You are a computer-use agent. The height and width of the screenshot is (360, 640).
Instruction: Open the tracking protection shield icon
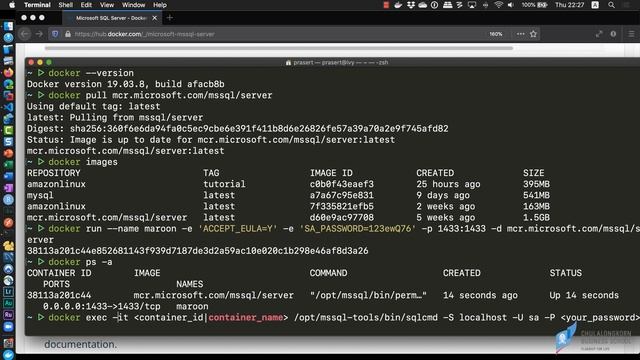click(55, 34)
